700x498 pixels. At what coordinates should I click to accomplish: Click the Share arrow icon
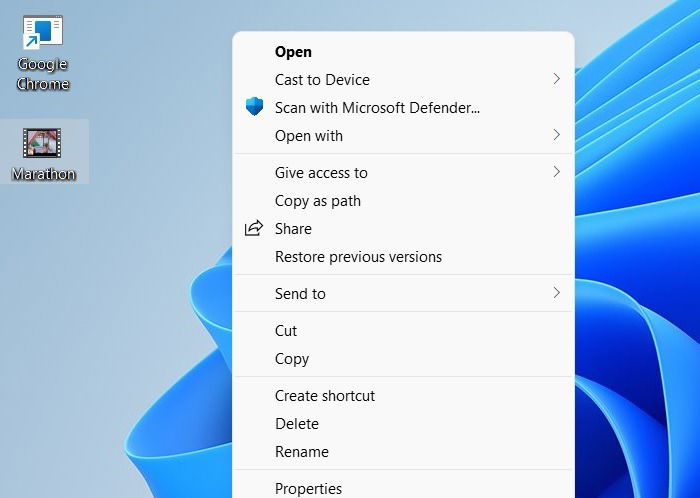(x=254, y=228)
